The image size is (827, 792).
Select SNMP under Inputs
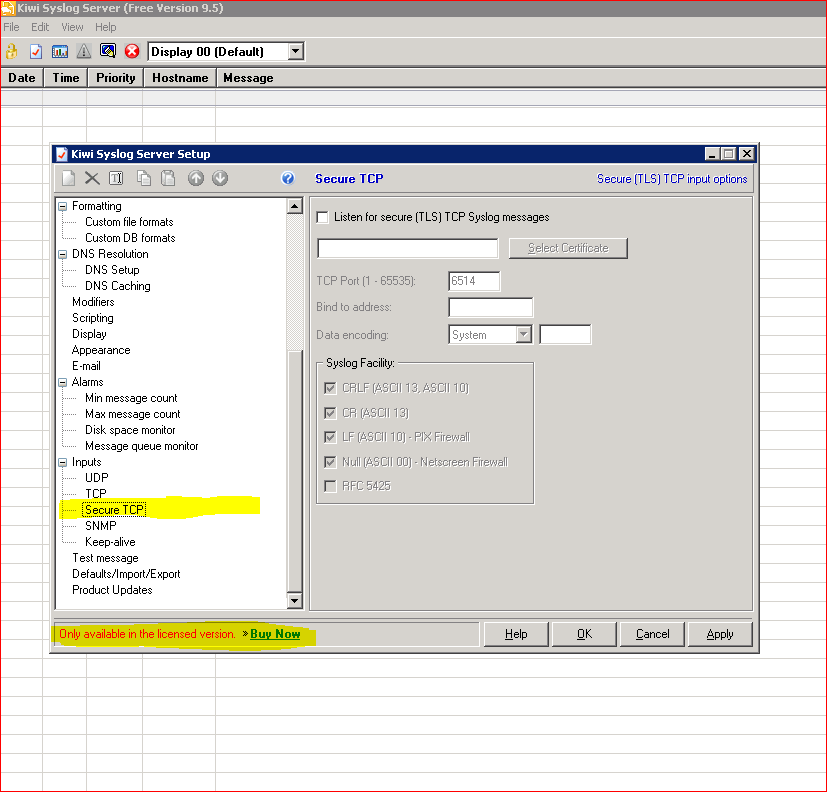101,526
